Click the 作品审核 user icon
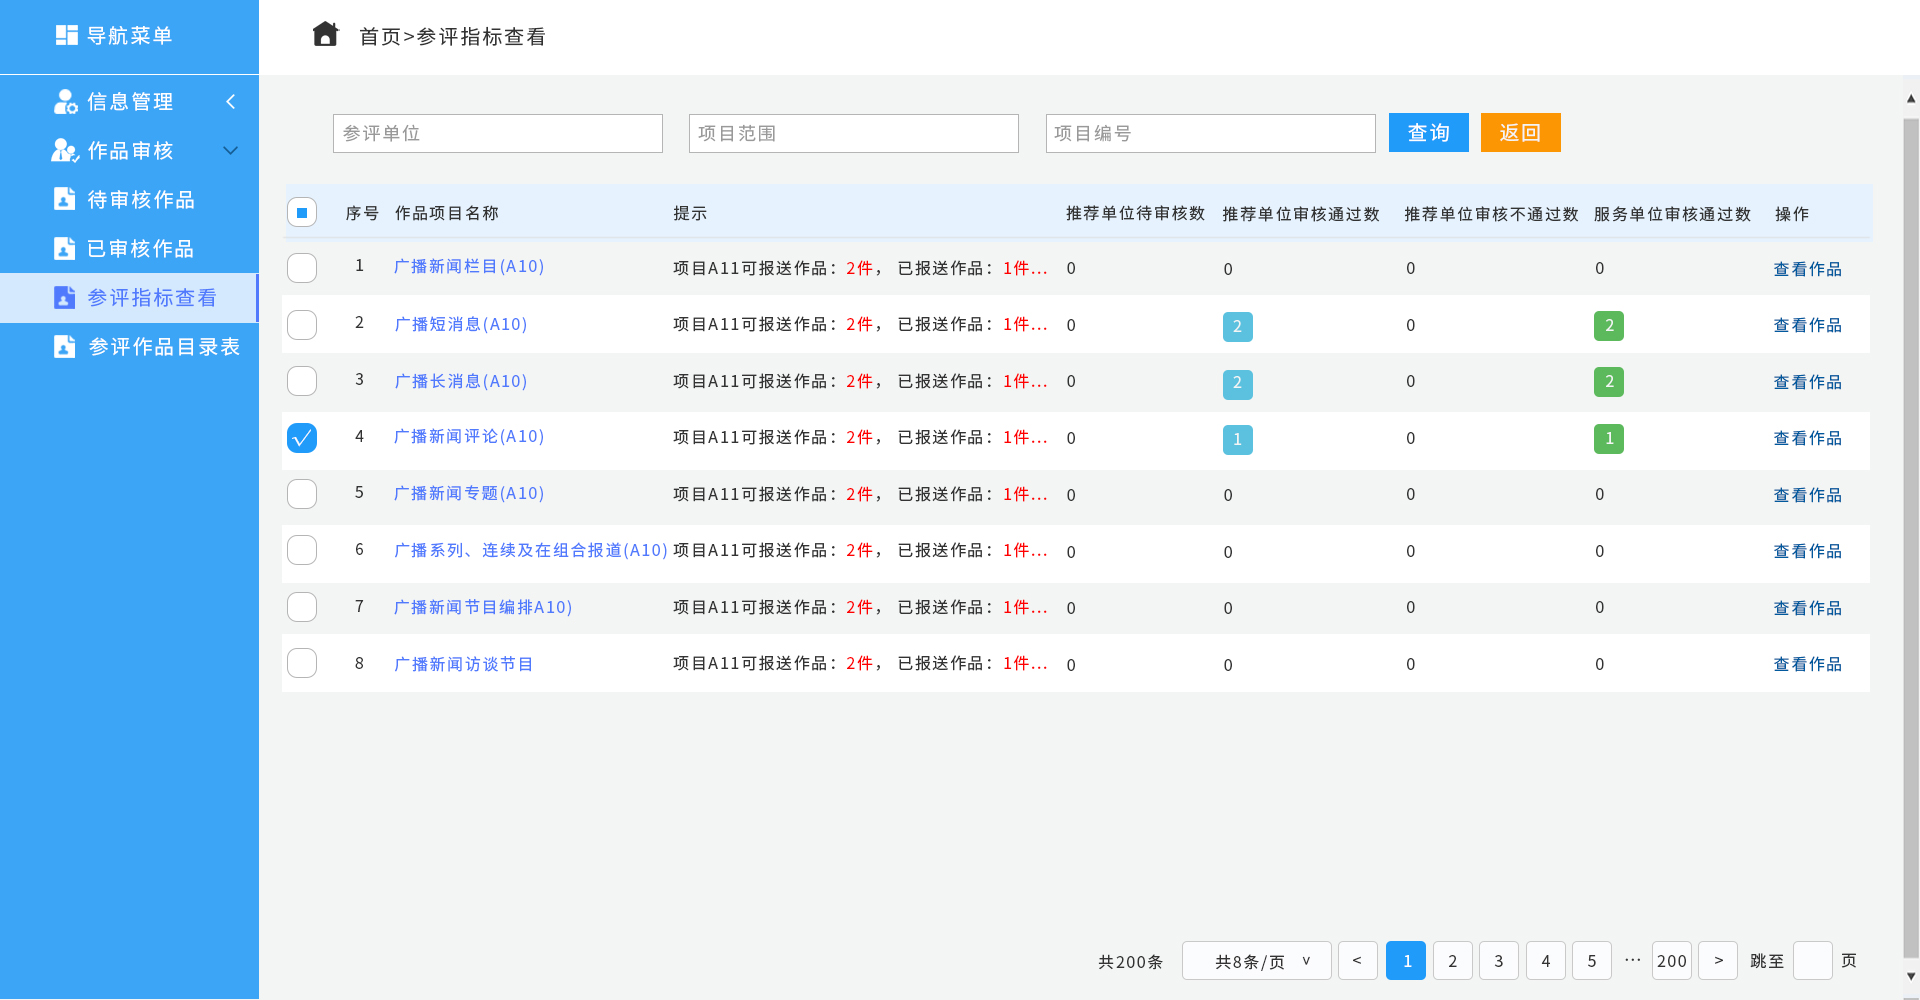The image size is (1920, 1000). [x=65, y=150]
